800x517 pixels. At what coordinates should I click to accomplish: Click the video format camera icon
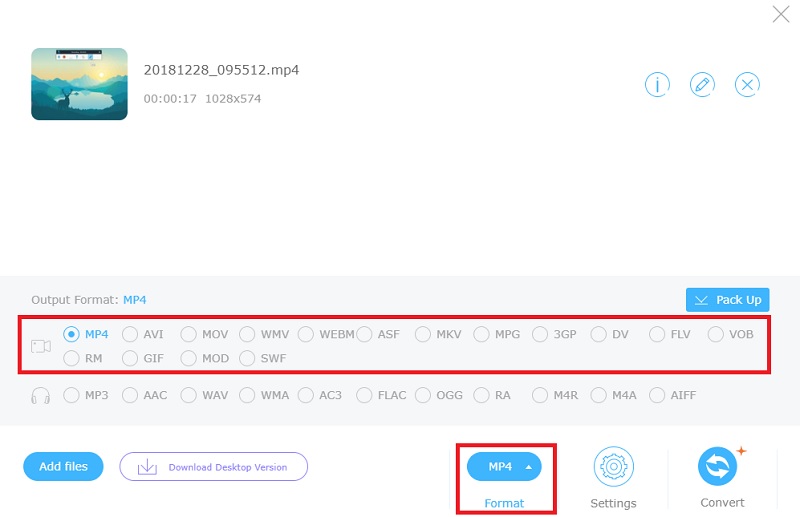pos(41,346)
